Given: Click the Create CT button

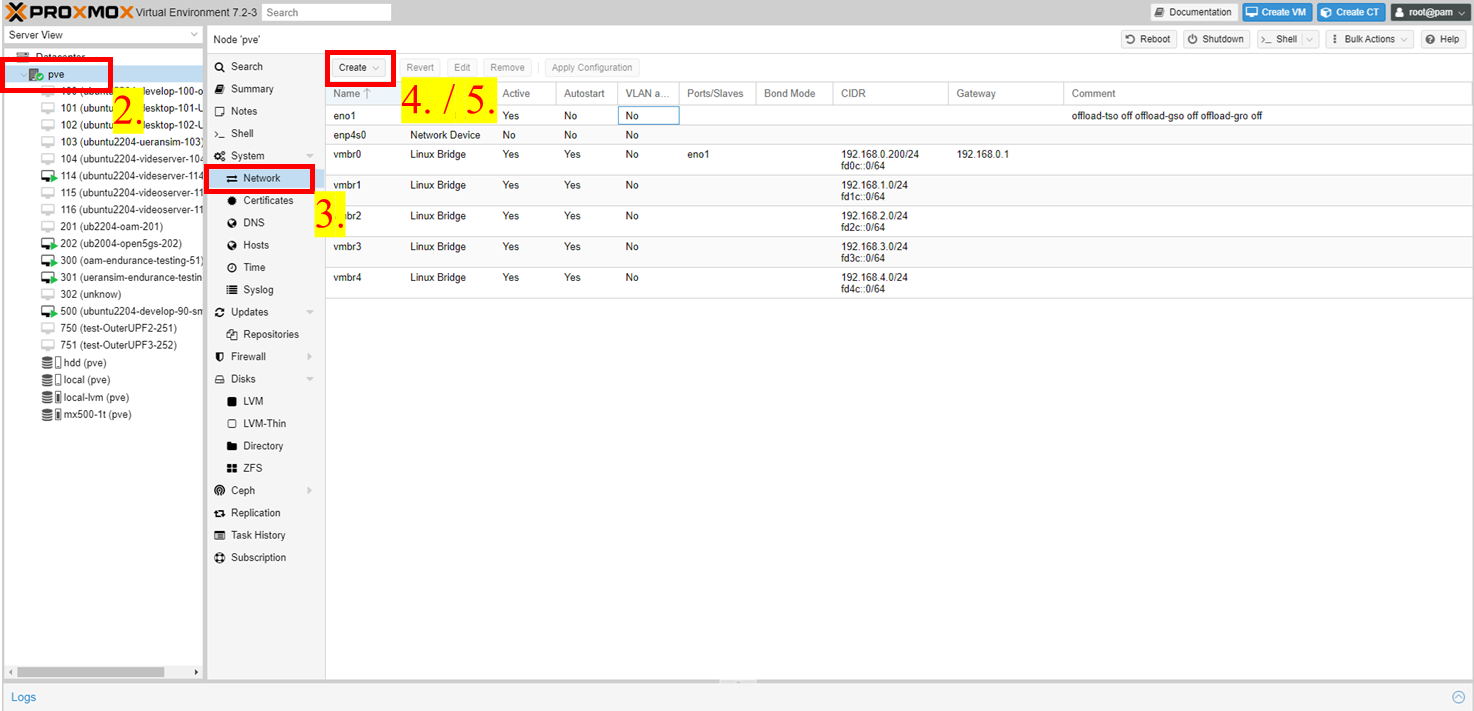Looking at the screenshot, I should click(x=1351, y=12).
